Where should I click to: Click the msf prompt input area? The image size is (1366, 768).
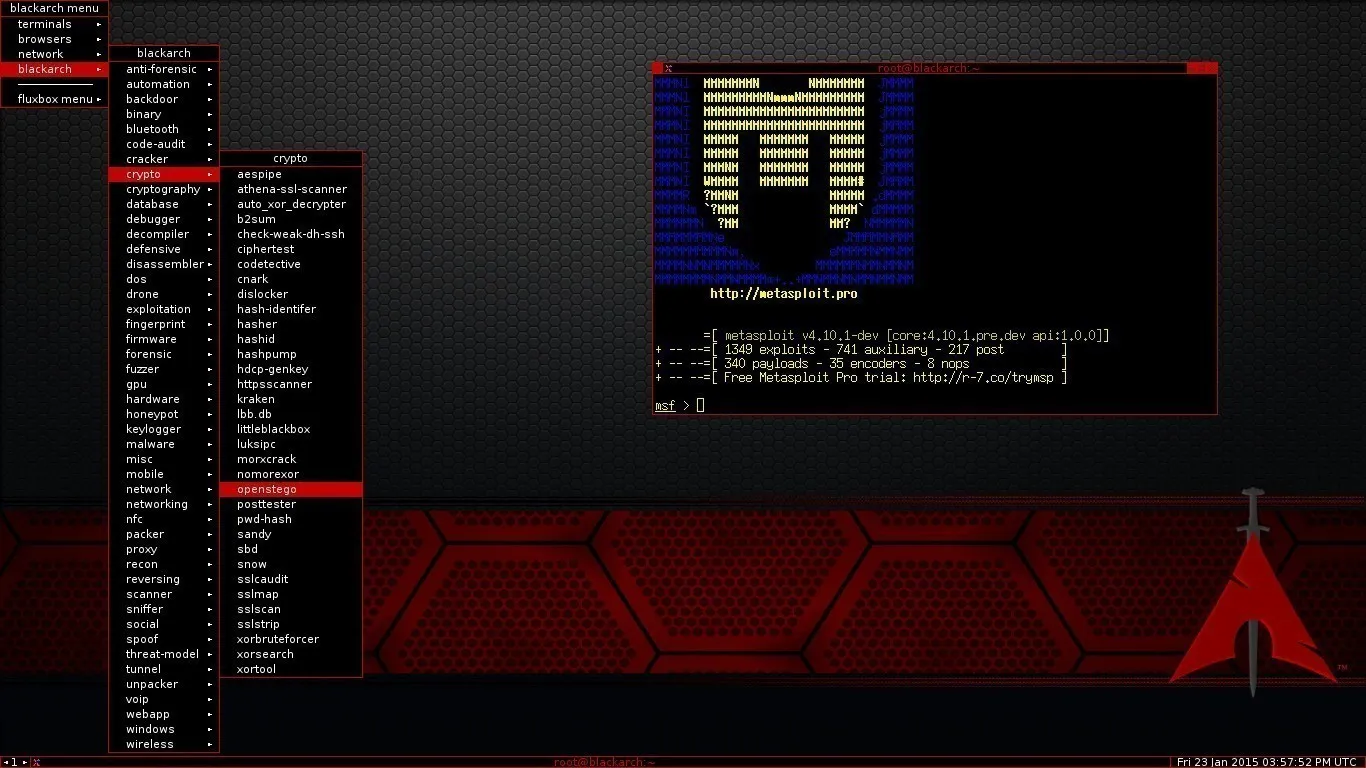[700, 405]
